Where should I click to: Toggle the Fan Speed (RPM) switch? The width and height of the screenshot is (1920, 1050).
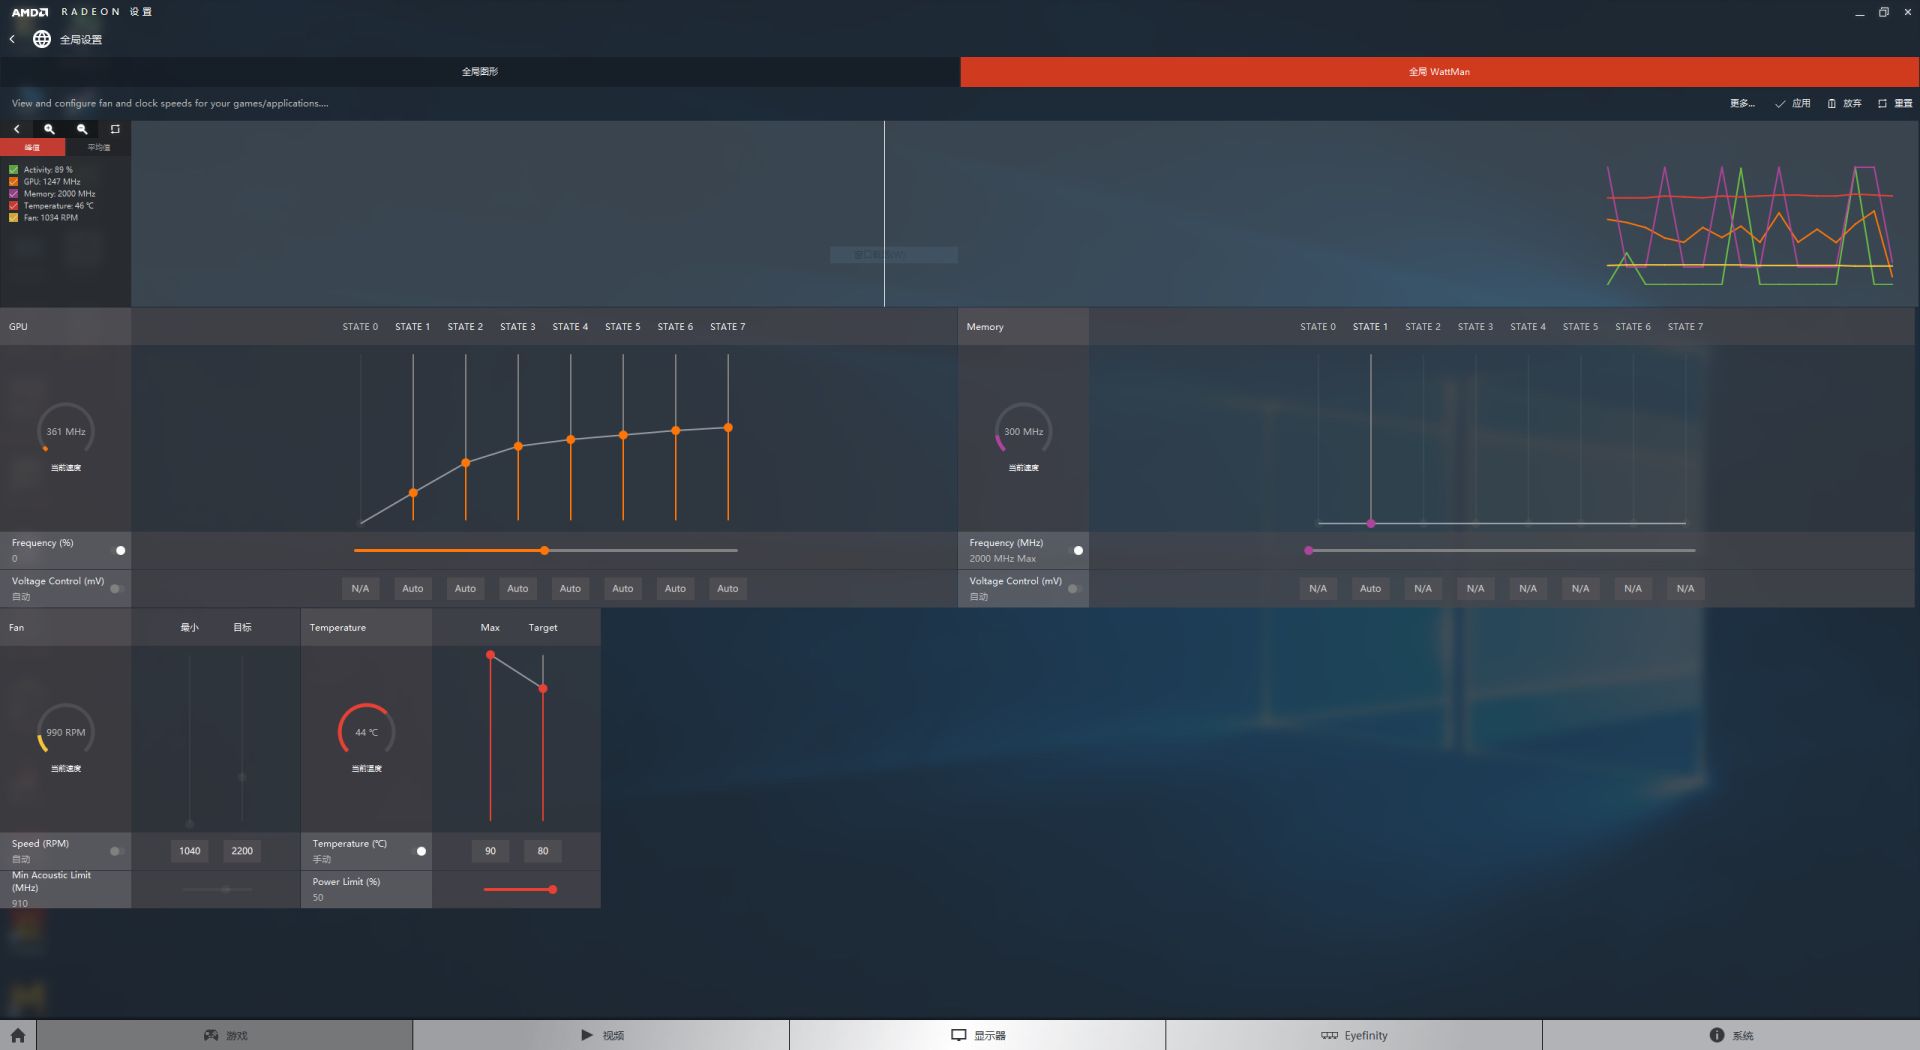116,851
